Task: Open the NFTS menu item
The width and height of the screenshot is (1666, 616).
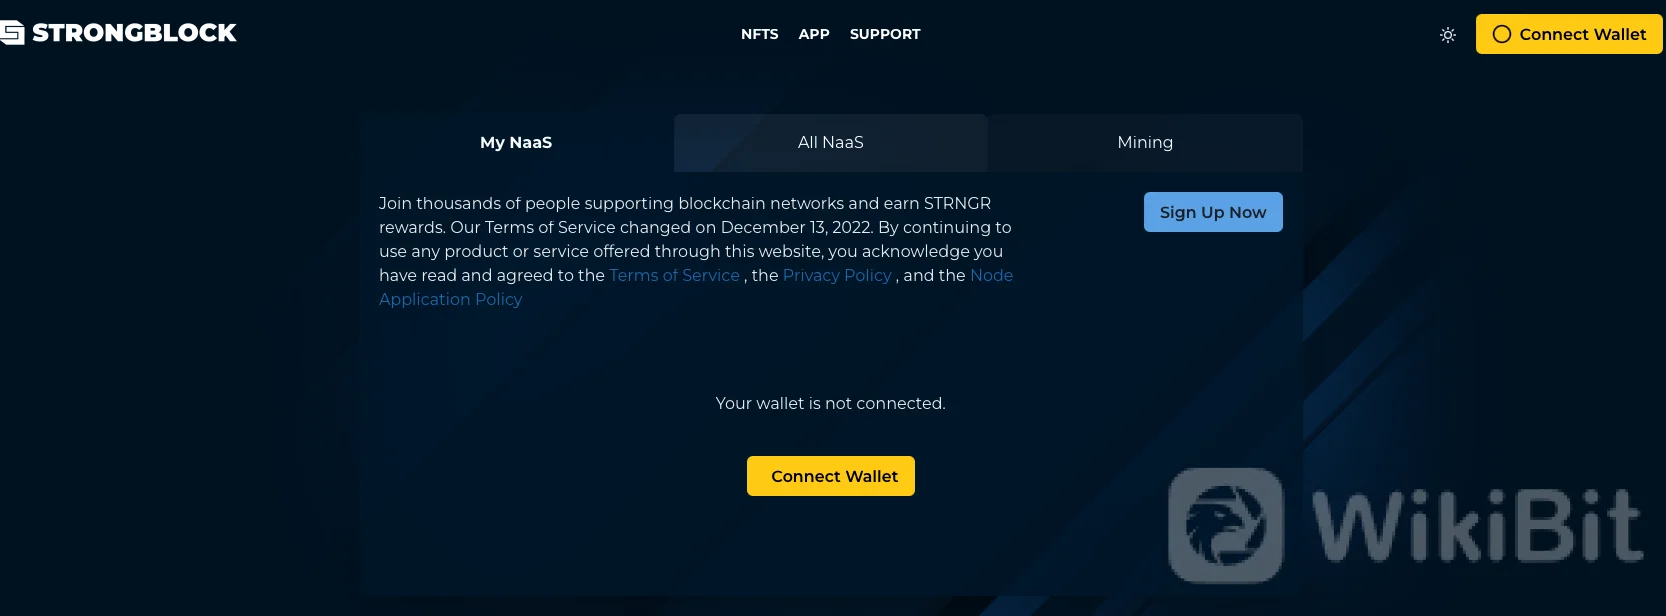Action: coord(760,34)
